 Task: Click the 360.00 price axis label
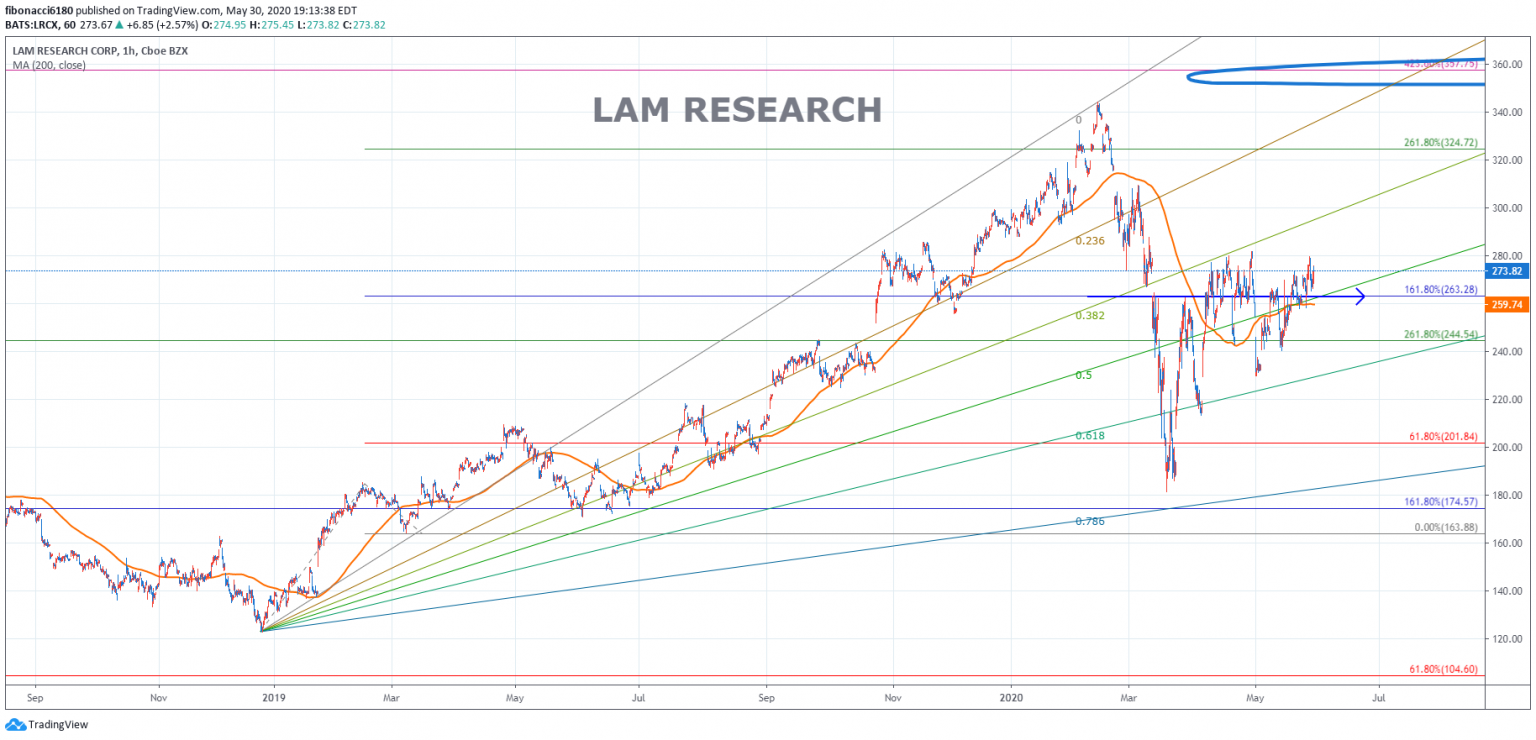point(1509,64)
